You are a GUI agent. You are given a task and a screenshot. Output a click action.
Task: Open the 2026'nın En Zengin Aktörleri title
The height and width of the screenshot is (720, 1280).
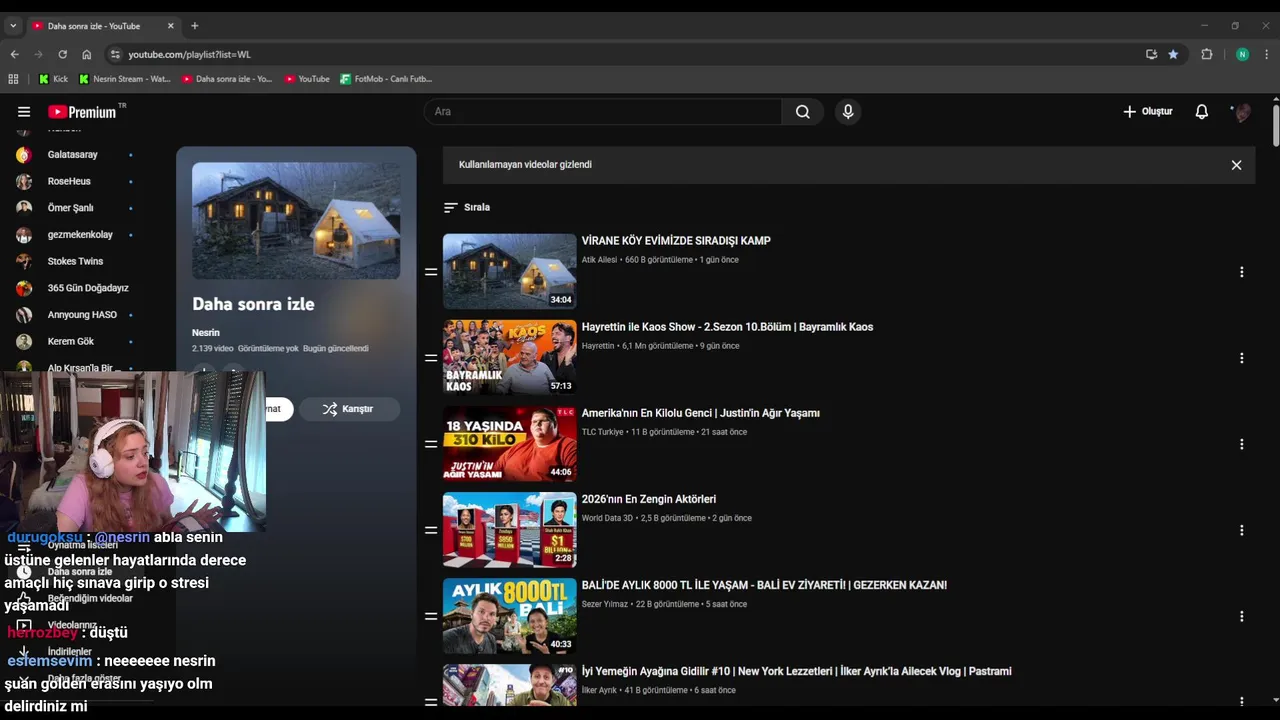click(649, 499)
